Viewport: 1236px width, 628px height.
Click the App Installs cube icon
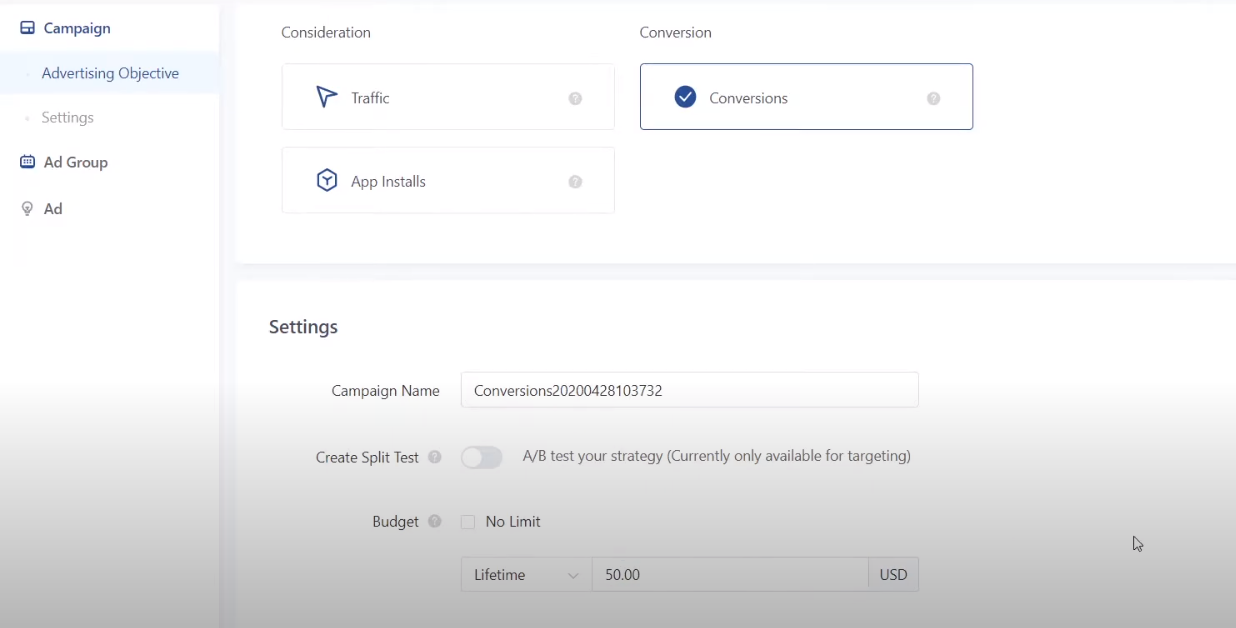[327, 181]
